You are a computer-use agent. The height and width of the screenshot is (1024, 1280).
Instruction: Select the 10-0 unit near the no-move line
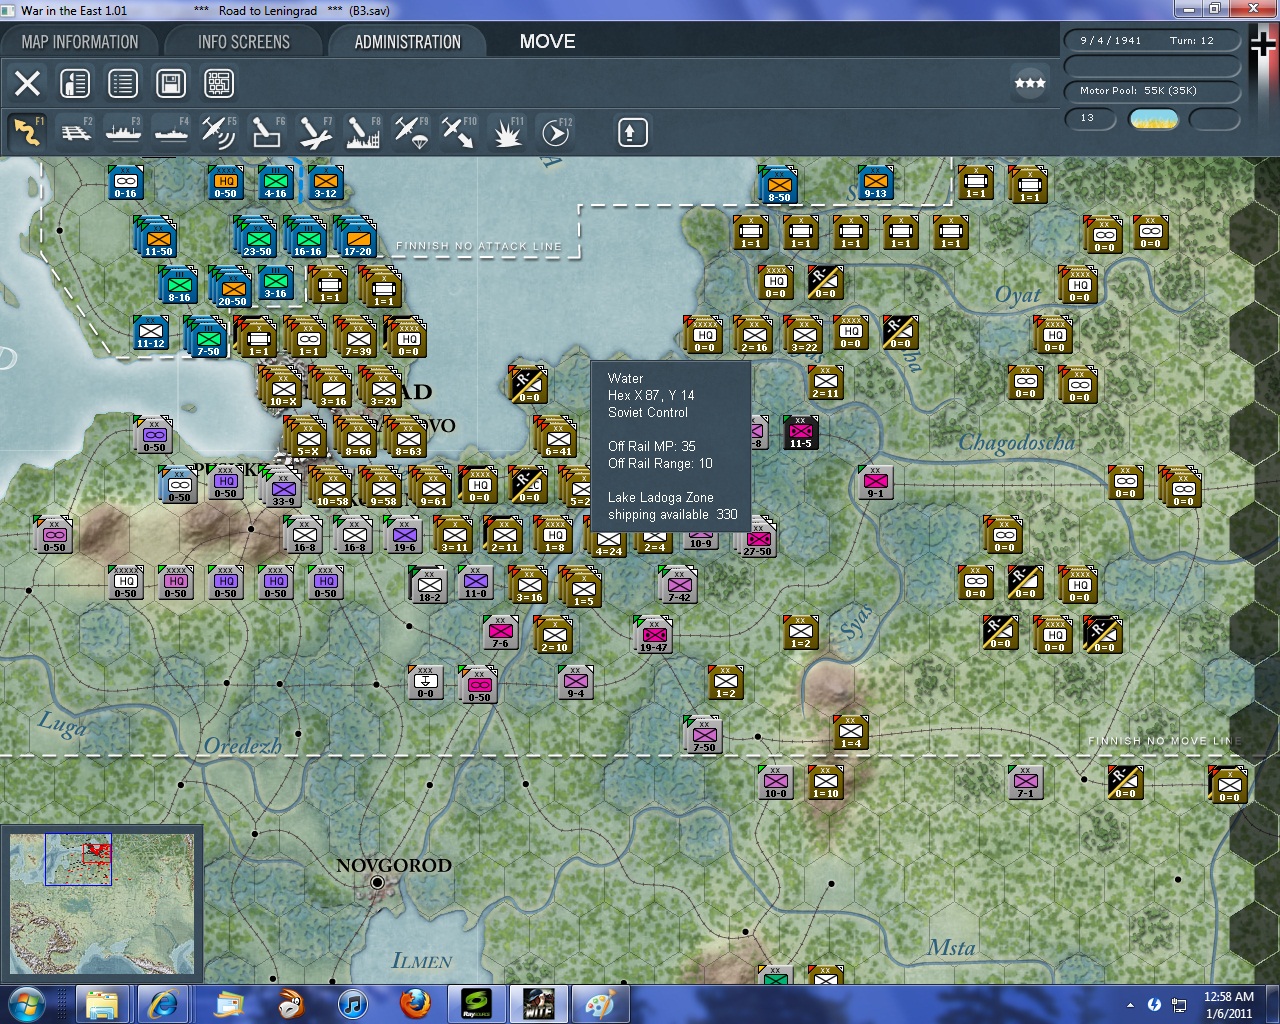point(775,782)
